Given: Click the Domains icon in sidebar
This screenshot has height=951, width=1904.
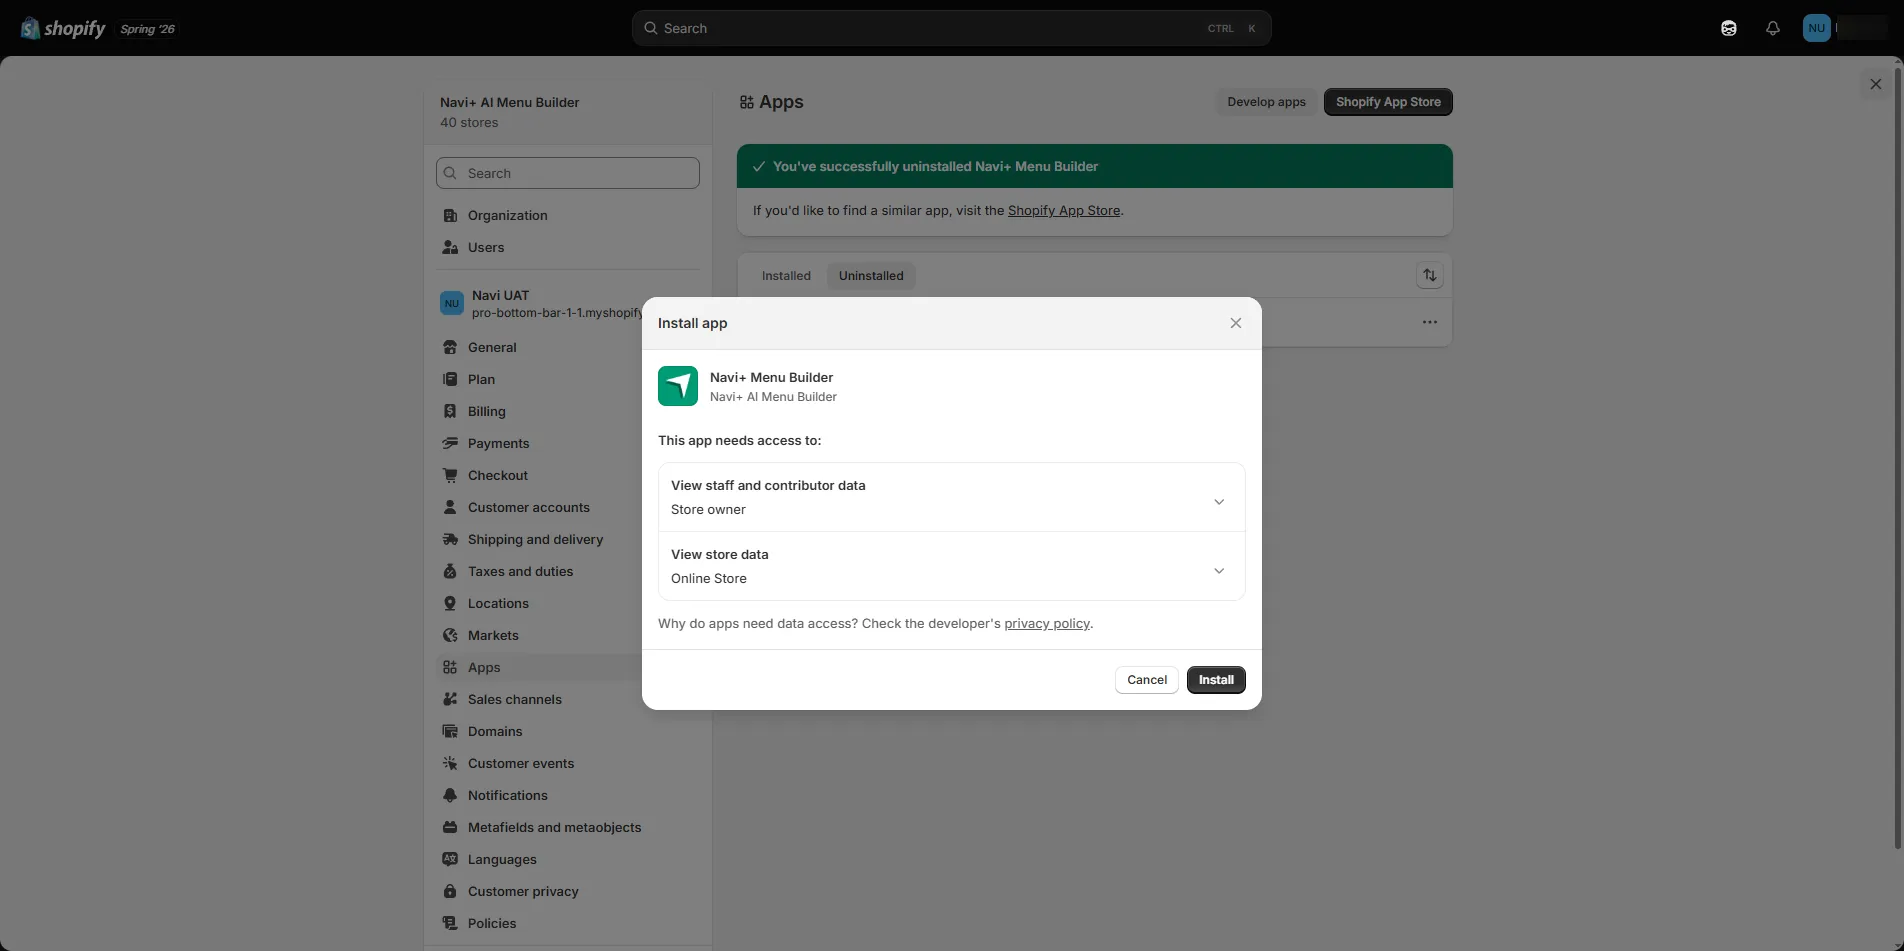Looking at the screenshot, I should pos(450,731).
